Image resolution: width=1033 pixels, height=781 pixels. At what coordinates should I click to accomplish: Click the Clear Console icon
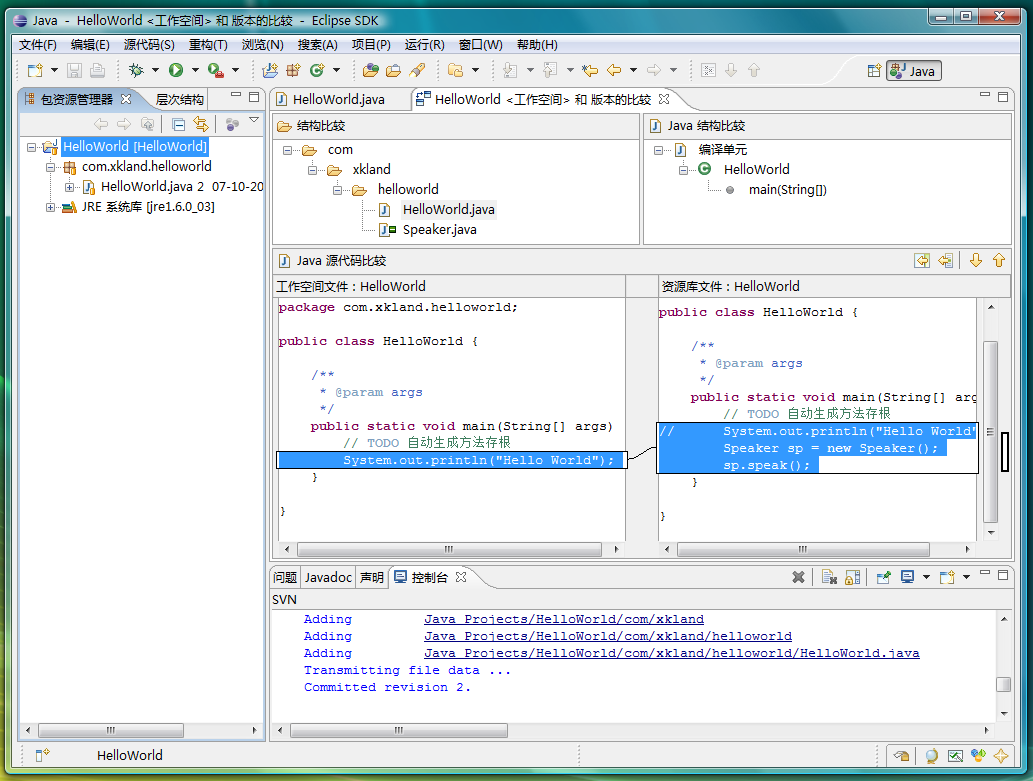coord(829,577)
